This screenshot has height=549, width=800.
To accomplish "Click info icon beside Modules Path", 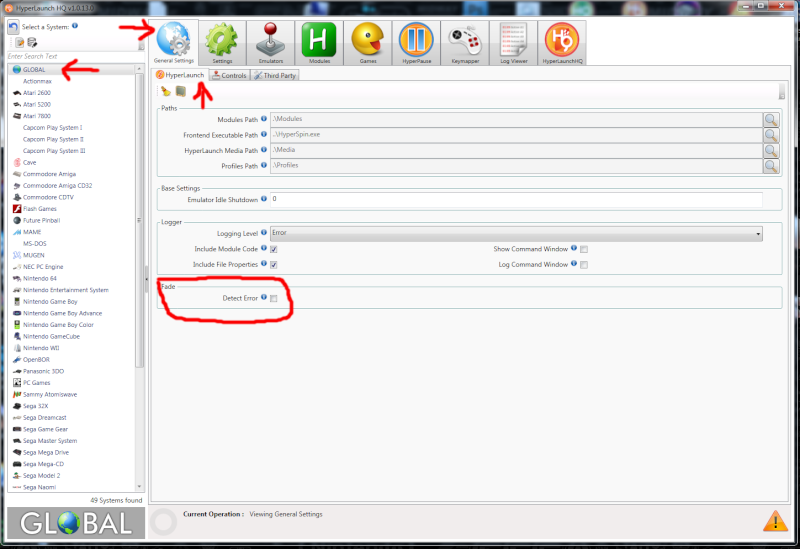I will coord(264,118).
